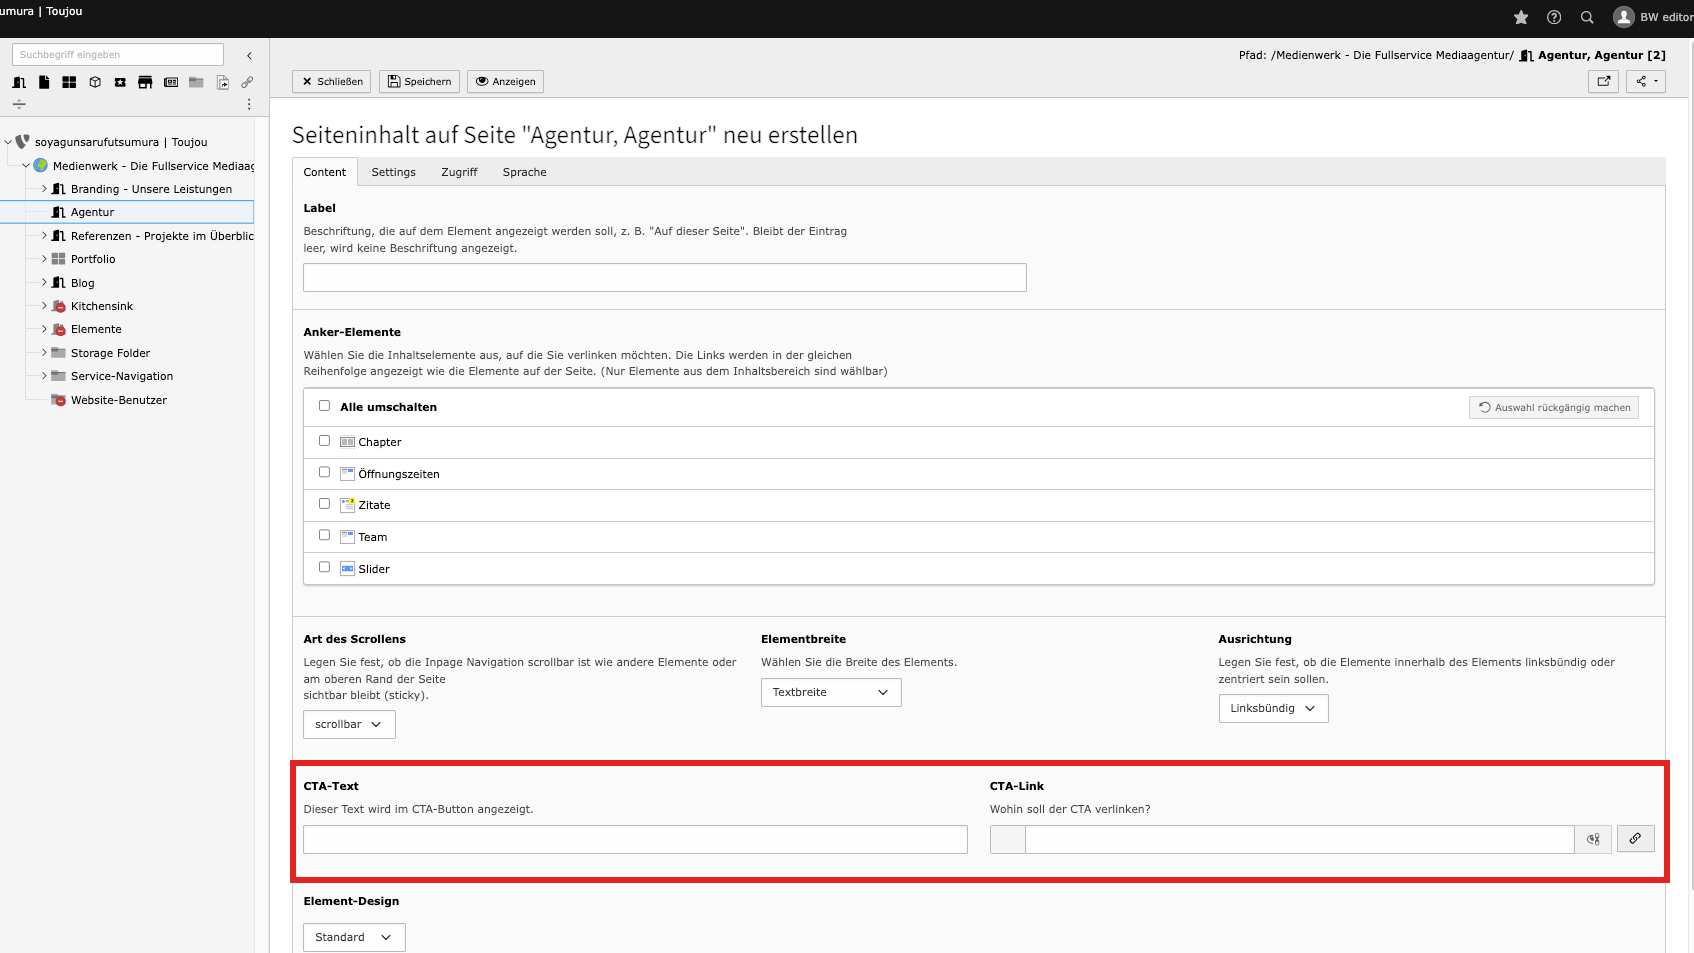1694x953 pixels.
Task: Click into the CTA-Text input field
Action: (x=635, y=839)
